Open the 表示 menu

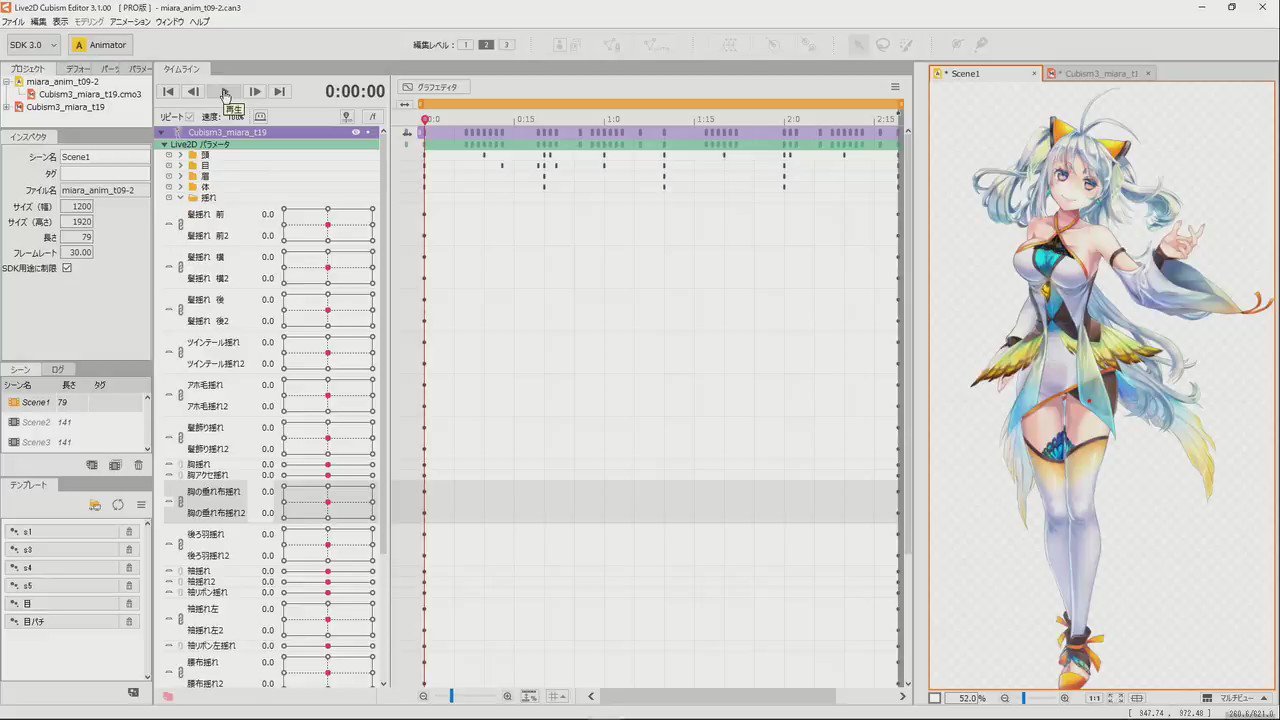click(x=61, y=22)
